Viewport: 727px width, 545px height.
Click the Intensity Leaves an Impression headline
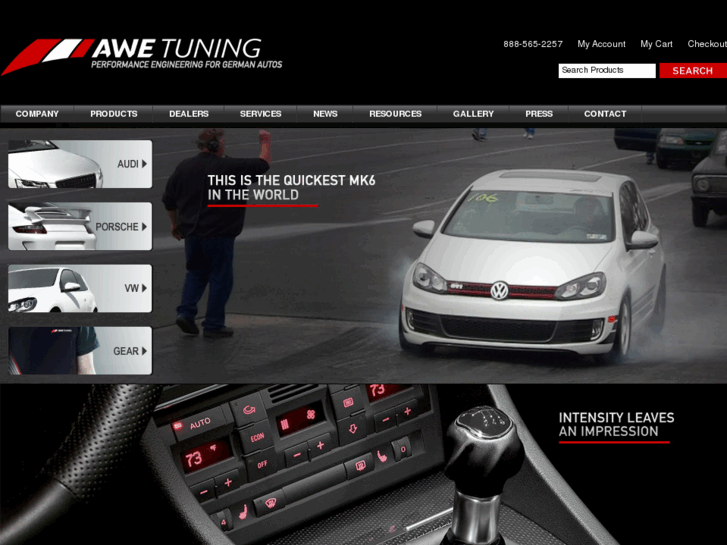click(616, 424)
